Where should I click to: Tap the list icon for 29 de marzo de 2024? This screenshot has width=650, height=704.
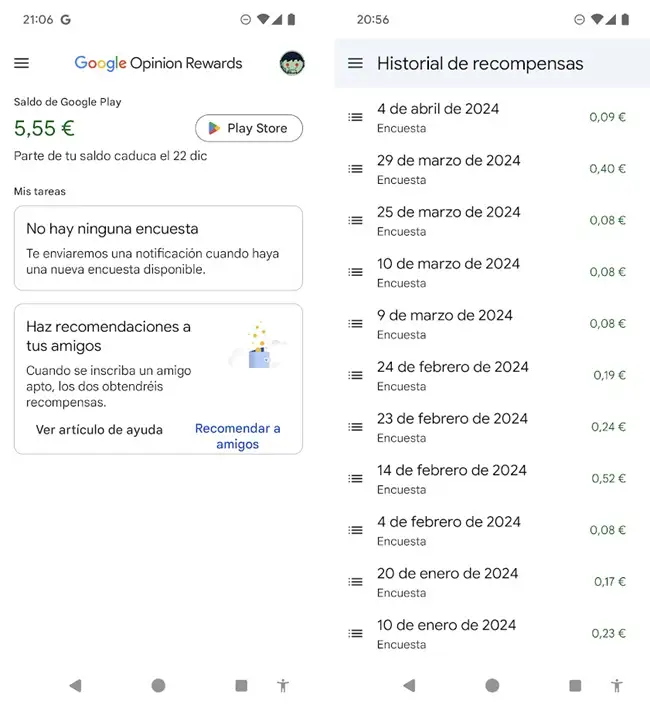[x=355, y=169]
